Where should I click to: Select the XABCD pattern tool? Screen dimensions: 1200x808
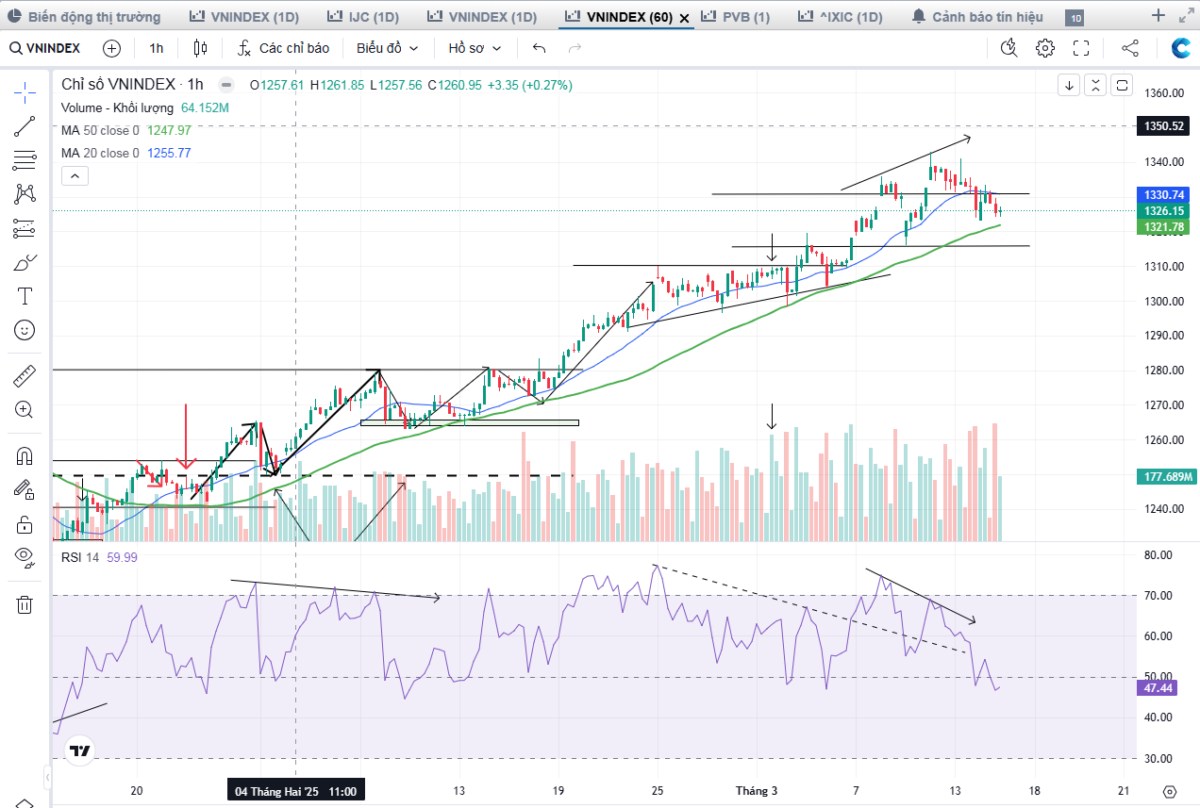click(25, 194)
